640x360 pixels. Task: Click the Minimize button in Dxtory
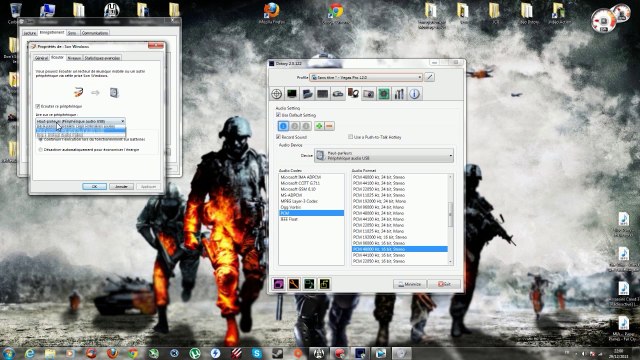(x=410, y=284)
